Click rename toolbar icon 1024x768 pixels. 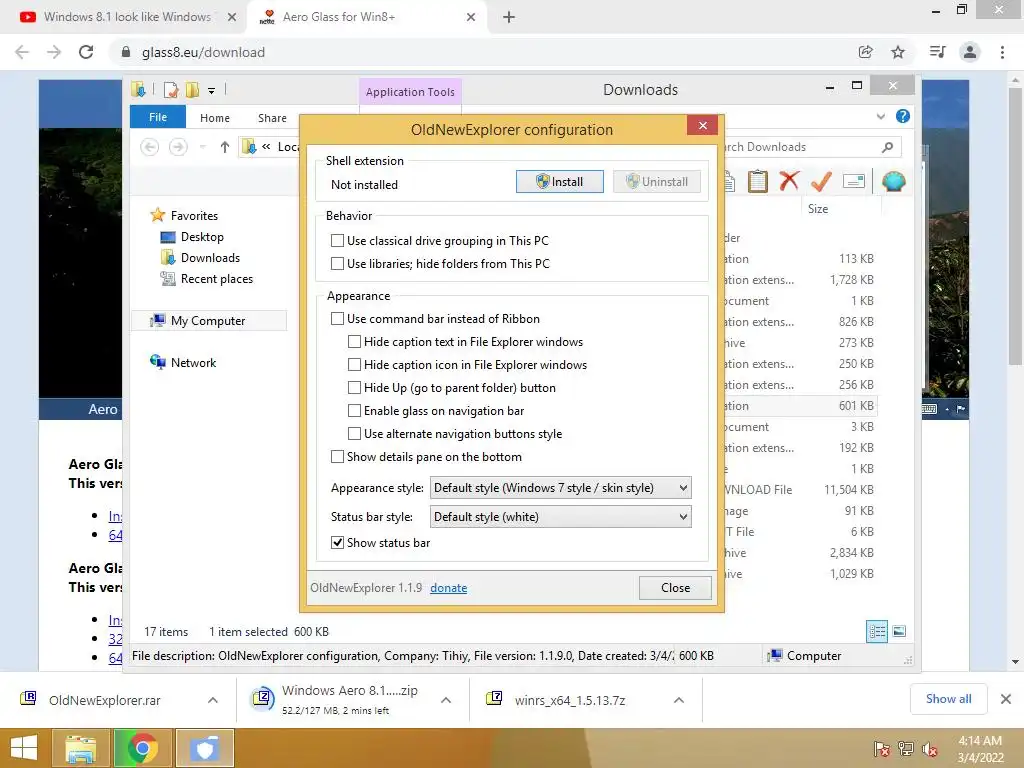click(854, 181)
